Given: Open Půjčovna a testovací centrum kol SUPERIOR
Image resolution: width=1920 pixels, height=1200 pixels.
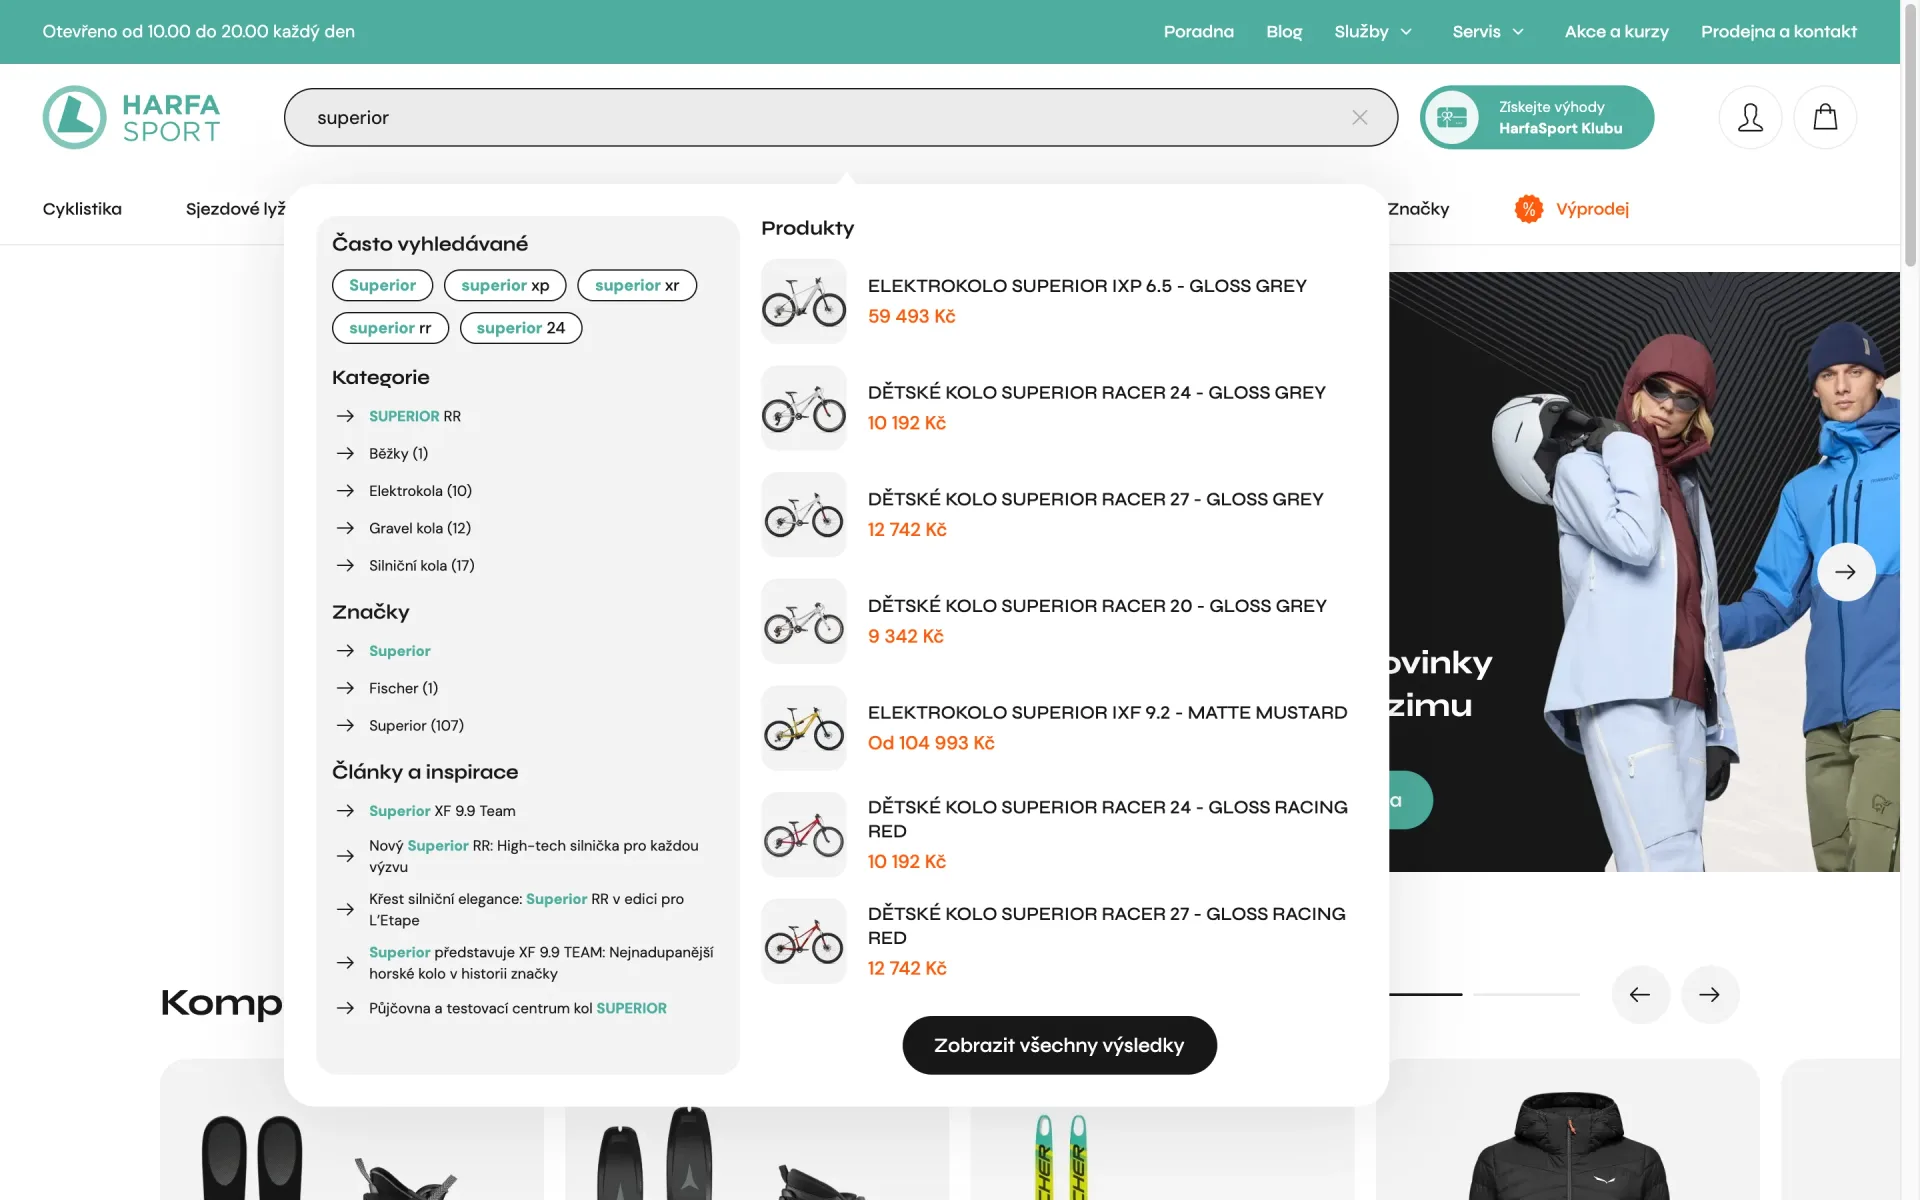Looking at the screenshot, I should click(518, 1008).
